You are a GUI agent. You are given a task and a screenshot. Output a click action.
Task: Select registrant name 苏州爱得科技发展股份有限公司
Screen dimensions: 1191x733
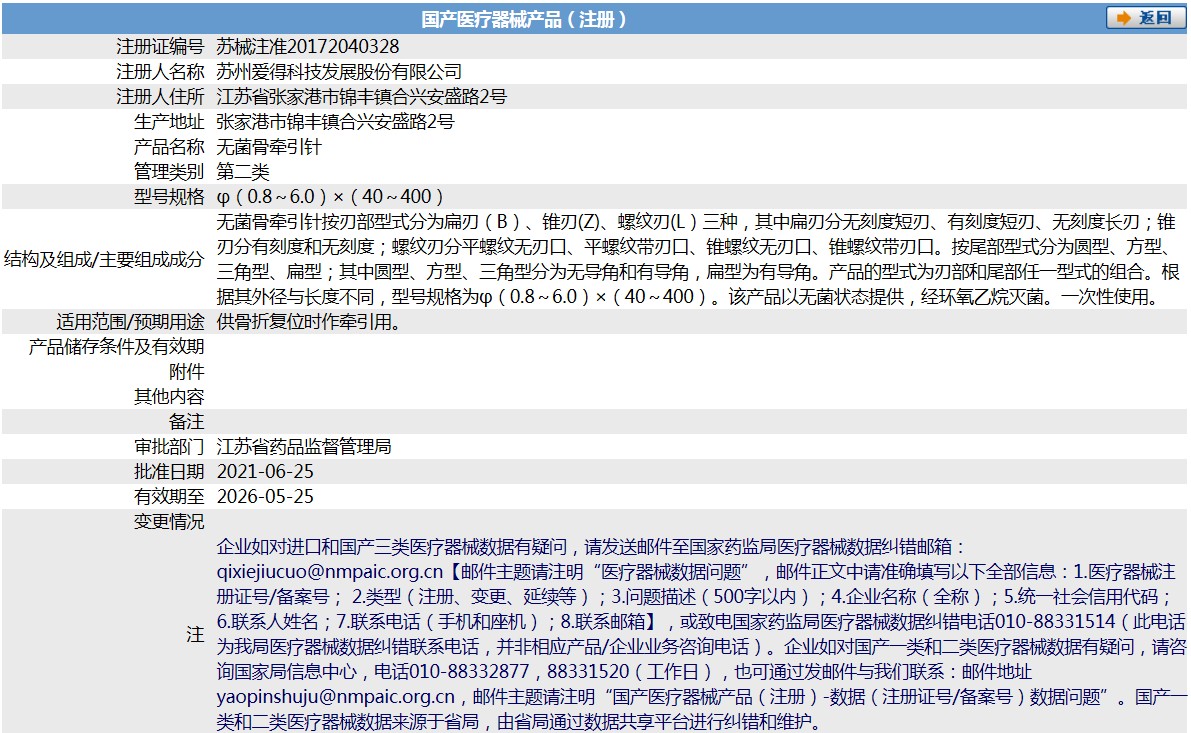point(339,71)
